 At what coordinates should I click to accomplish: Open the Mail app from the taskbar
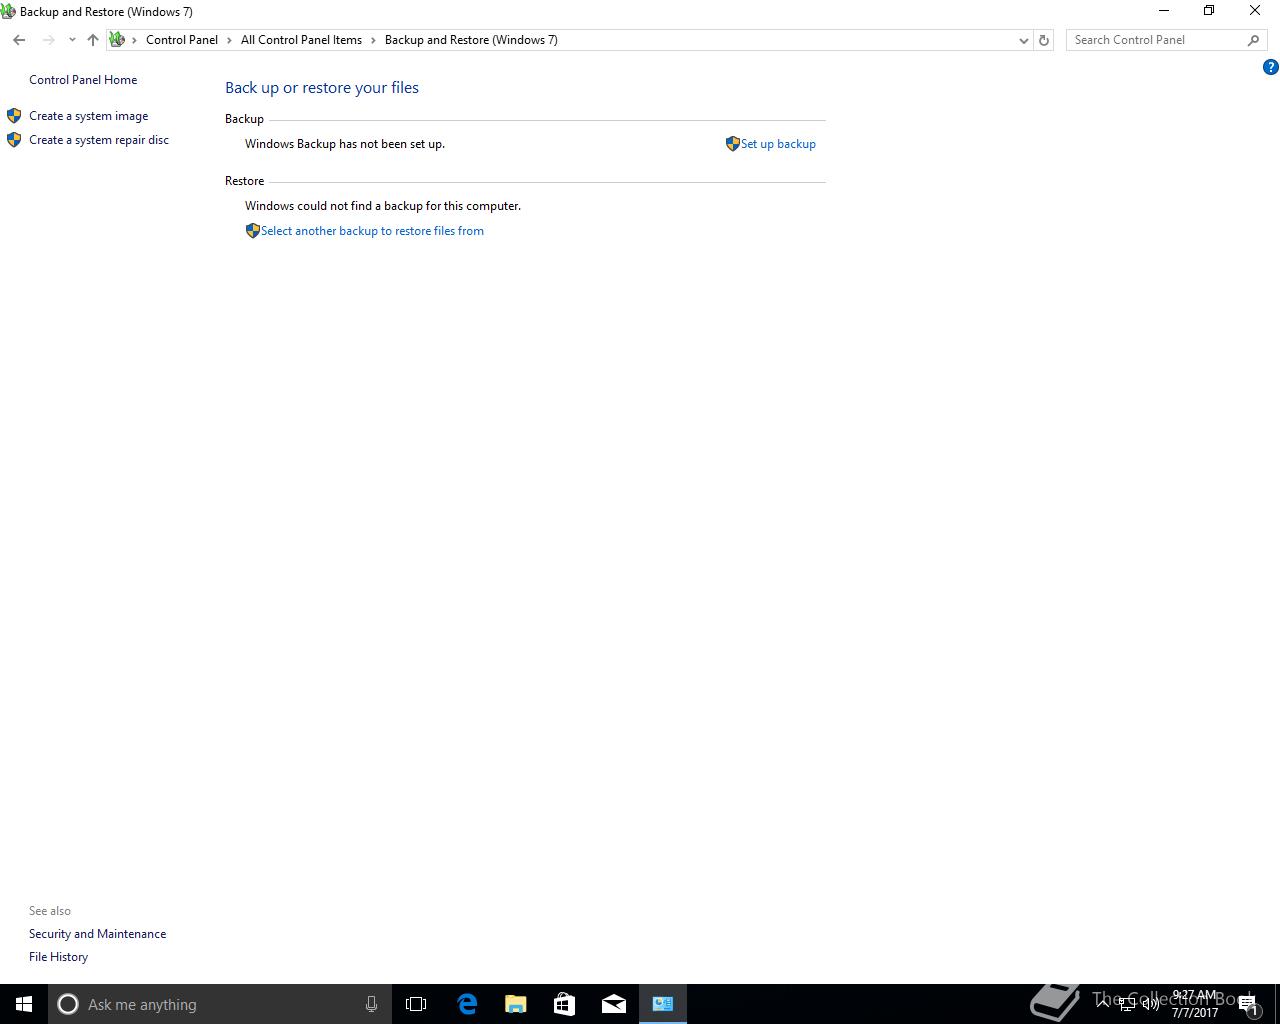click(614, 1004)
